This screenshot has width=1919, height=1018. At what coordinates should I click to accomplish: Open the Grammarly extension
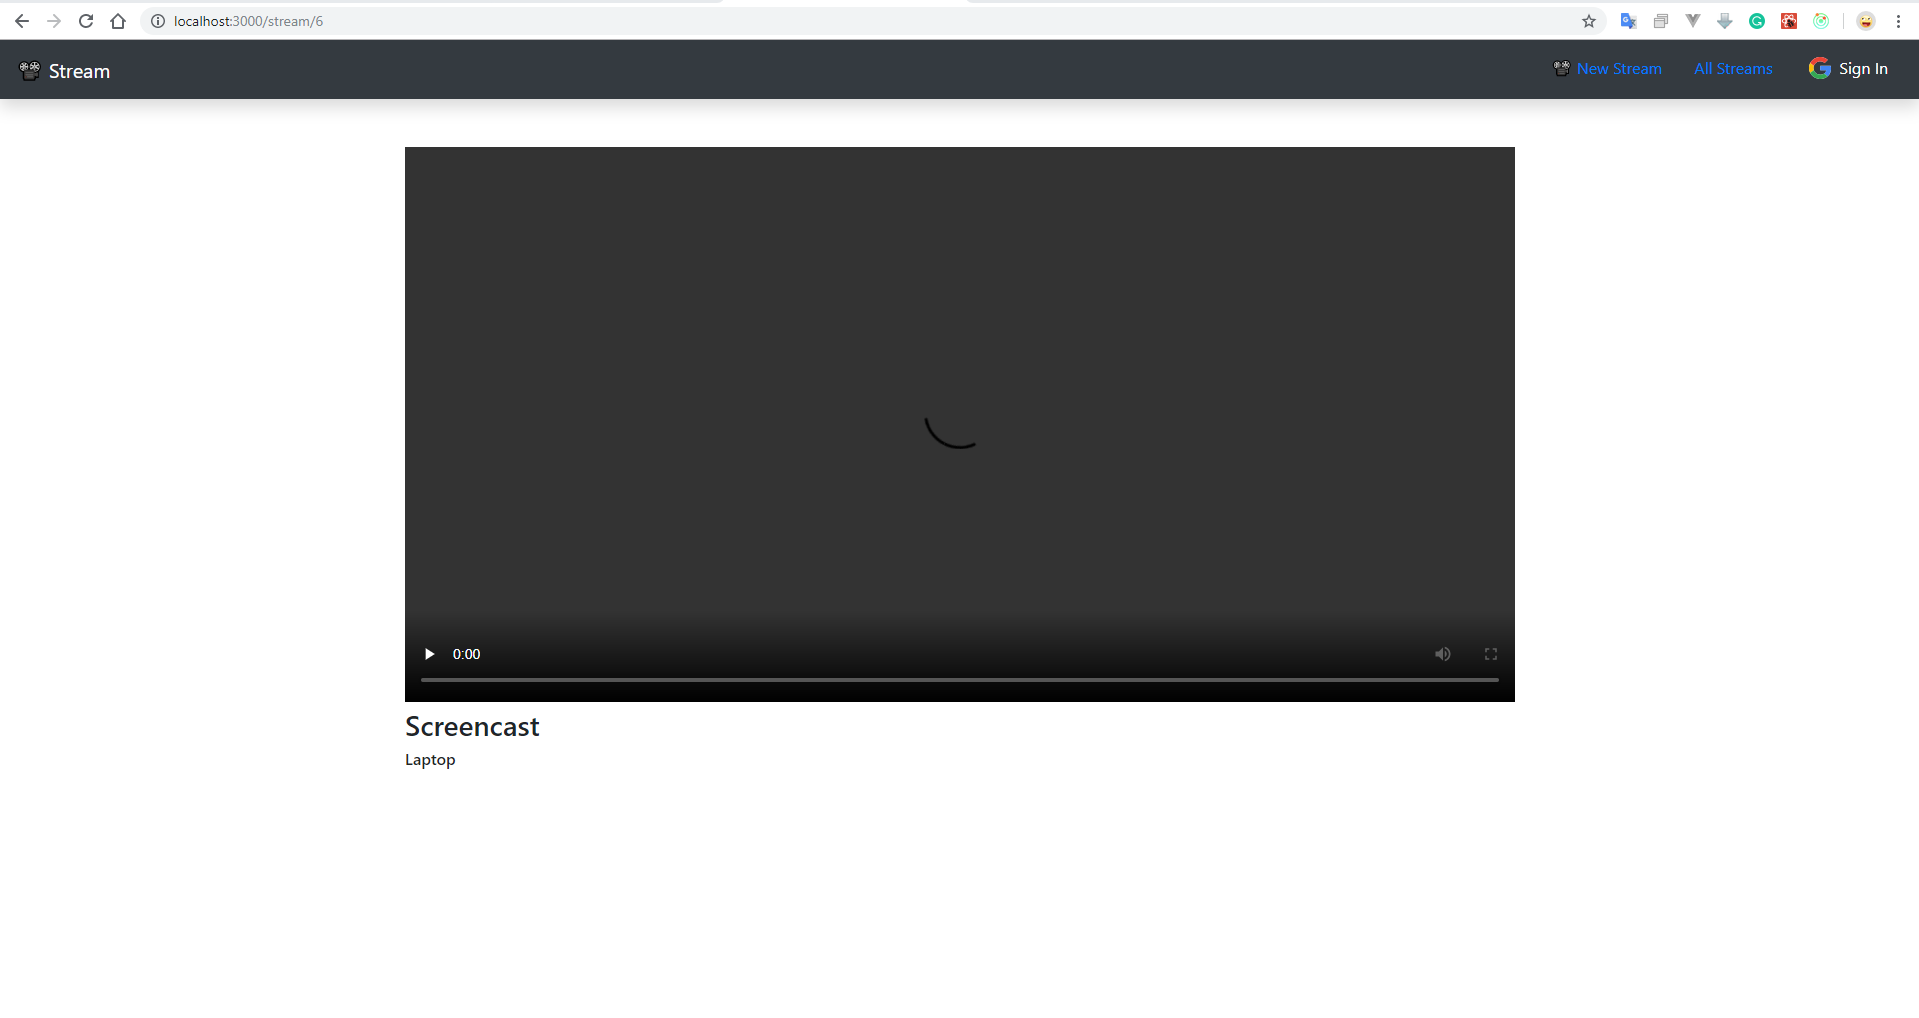1757,21
